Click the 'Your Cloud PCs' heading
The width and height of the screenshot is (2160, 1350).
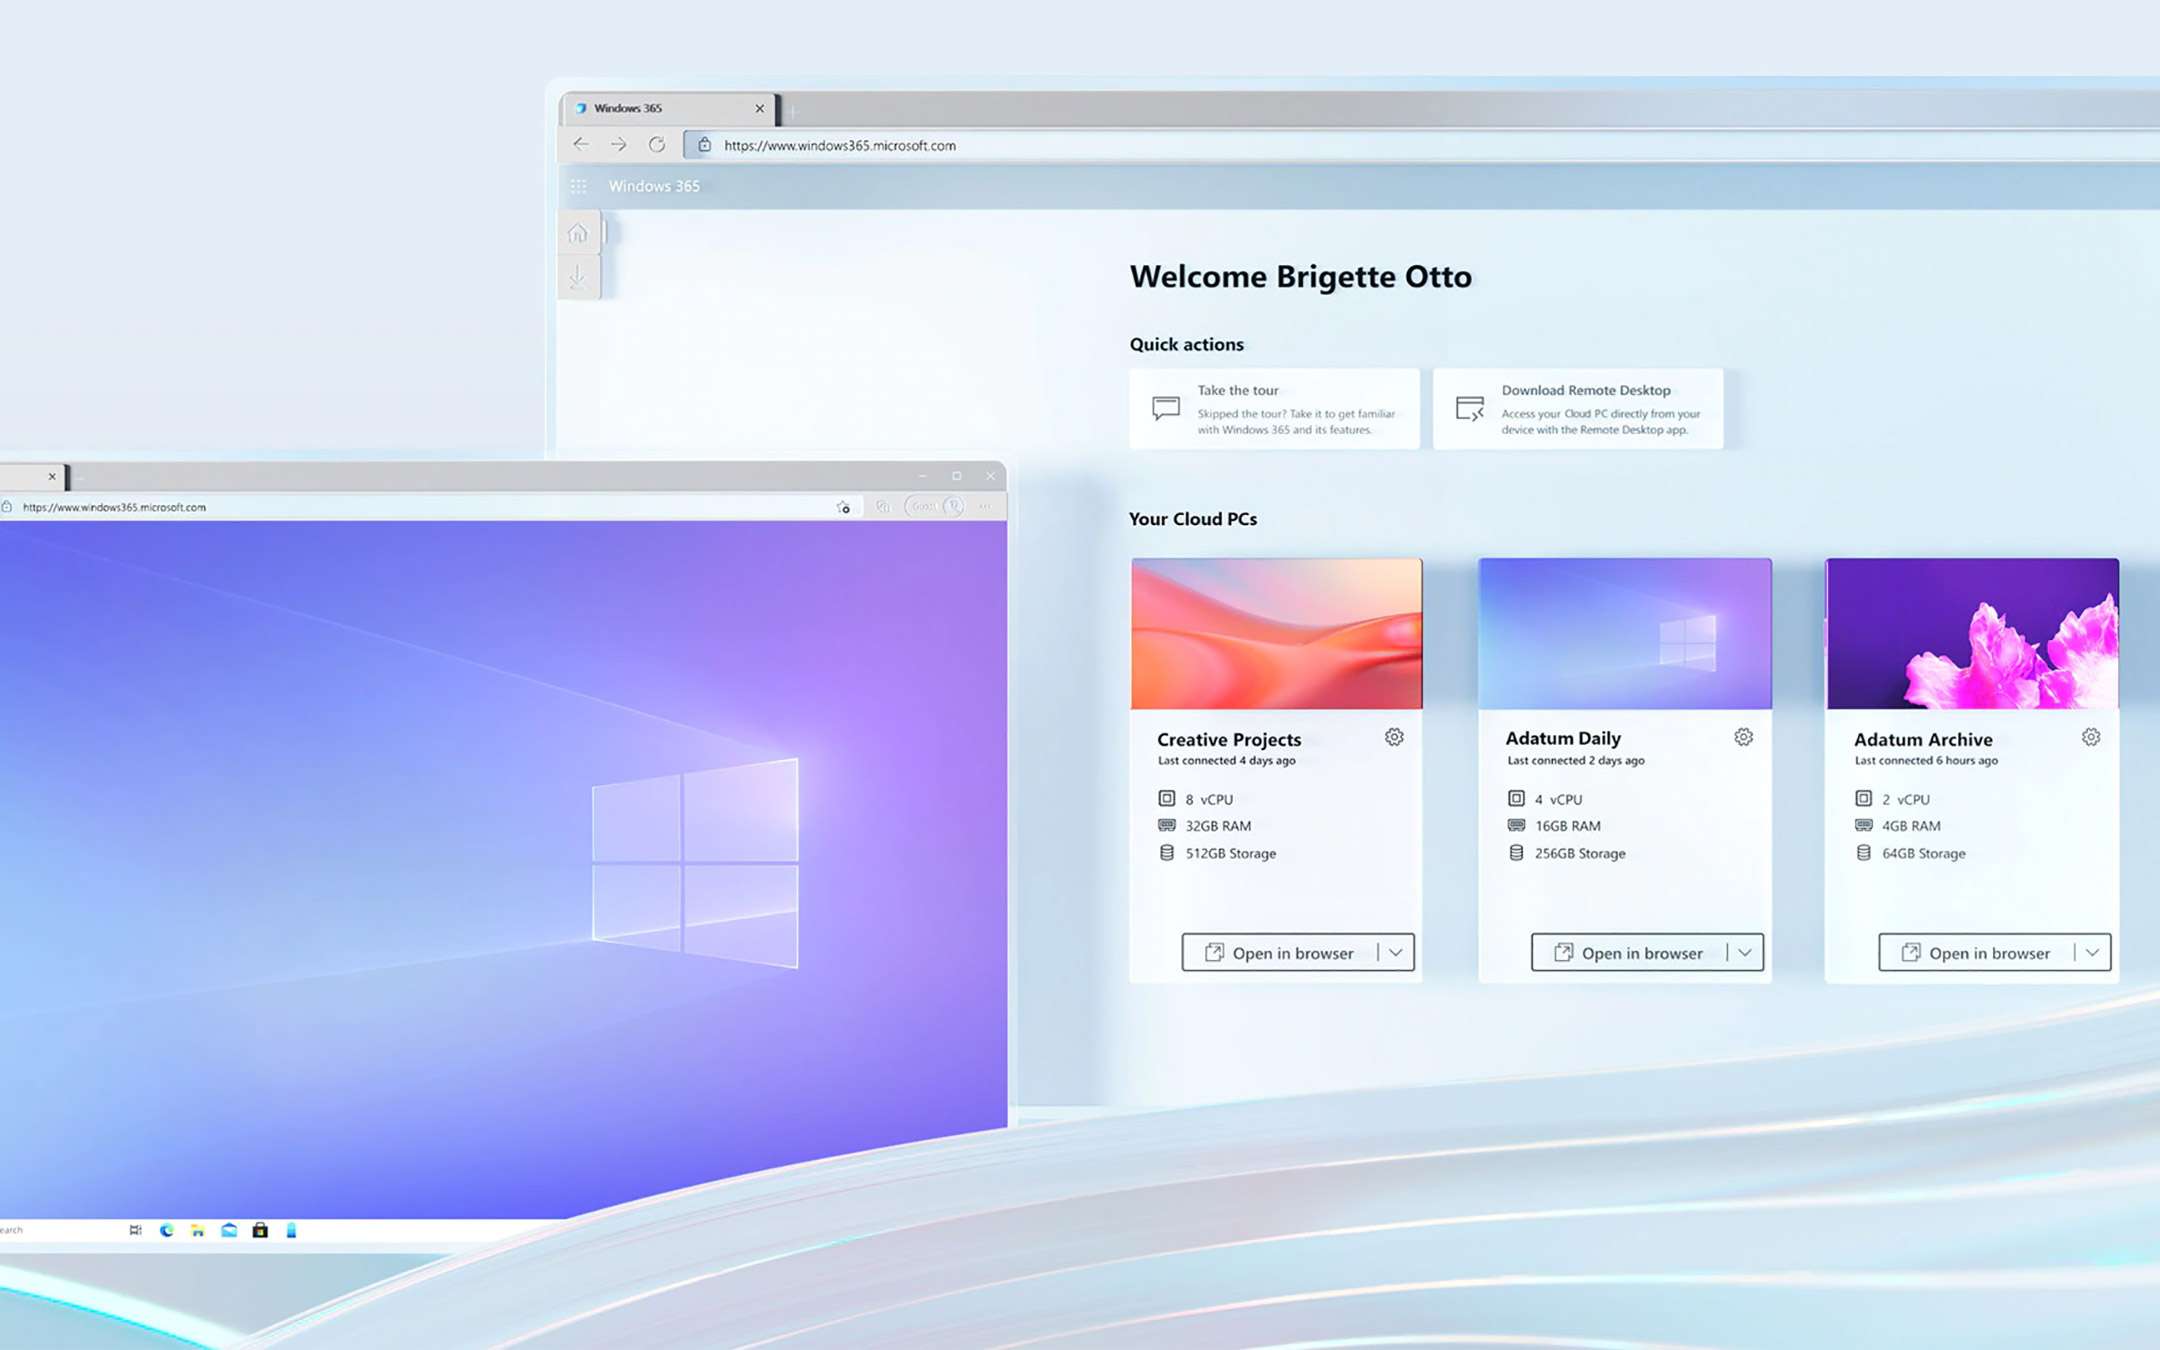point(1193,519)
